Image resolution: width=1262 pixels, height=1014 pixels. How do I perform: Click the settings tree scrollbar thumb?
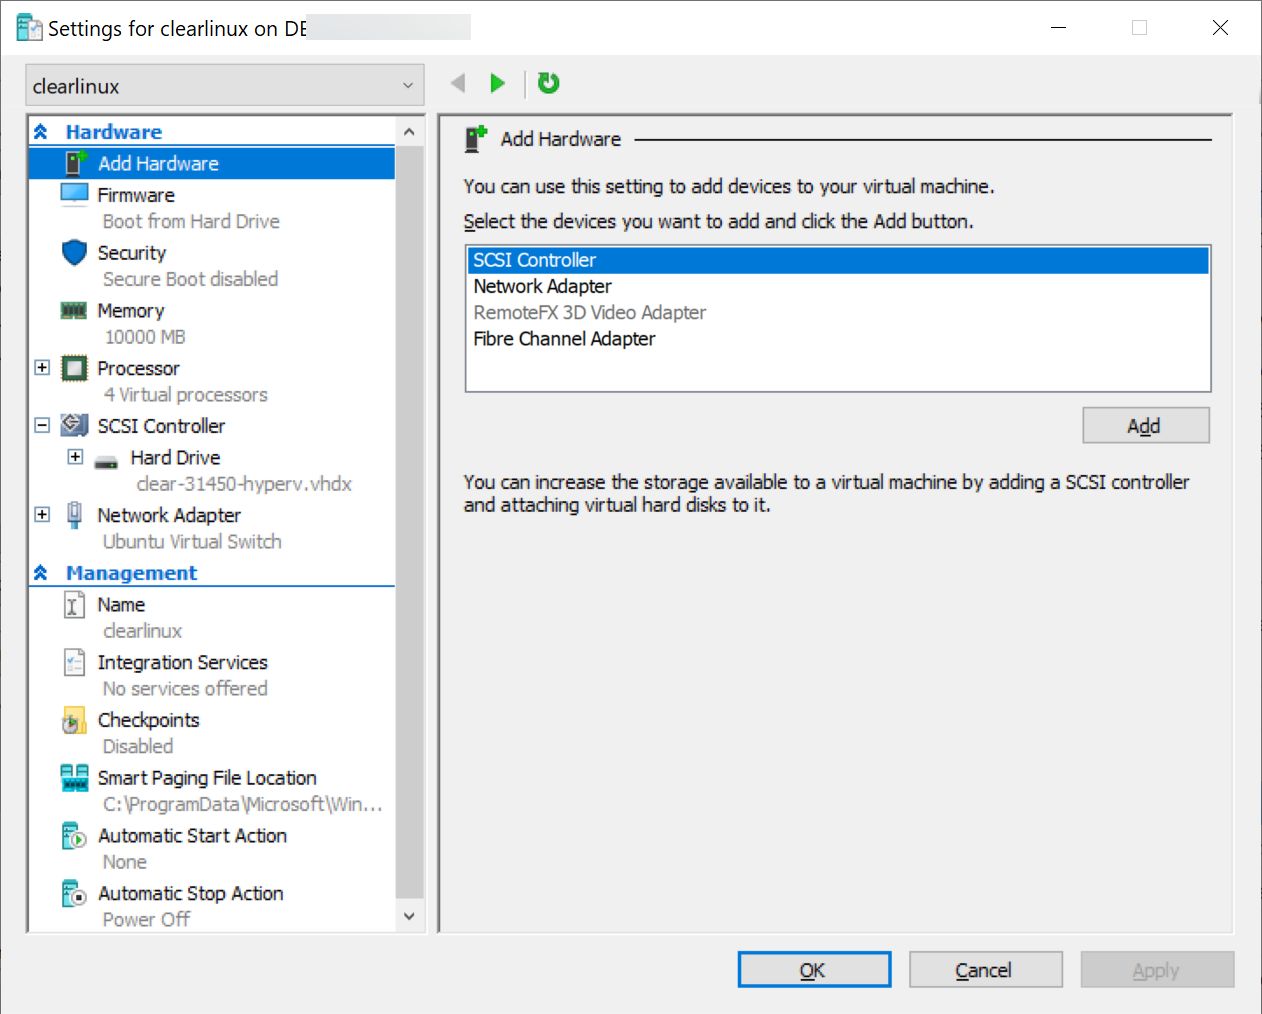click(409, 520)
